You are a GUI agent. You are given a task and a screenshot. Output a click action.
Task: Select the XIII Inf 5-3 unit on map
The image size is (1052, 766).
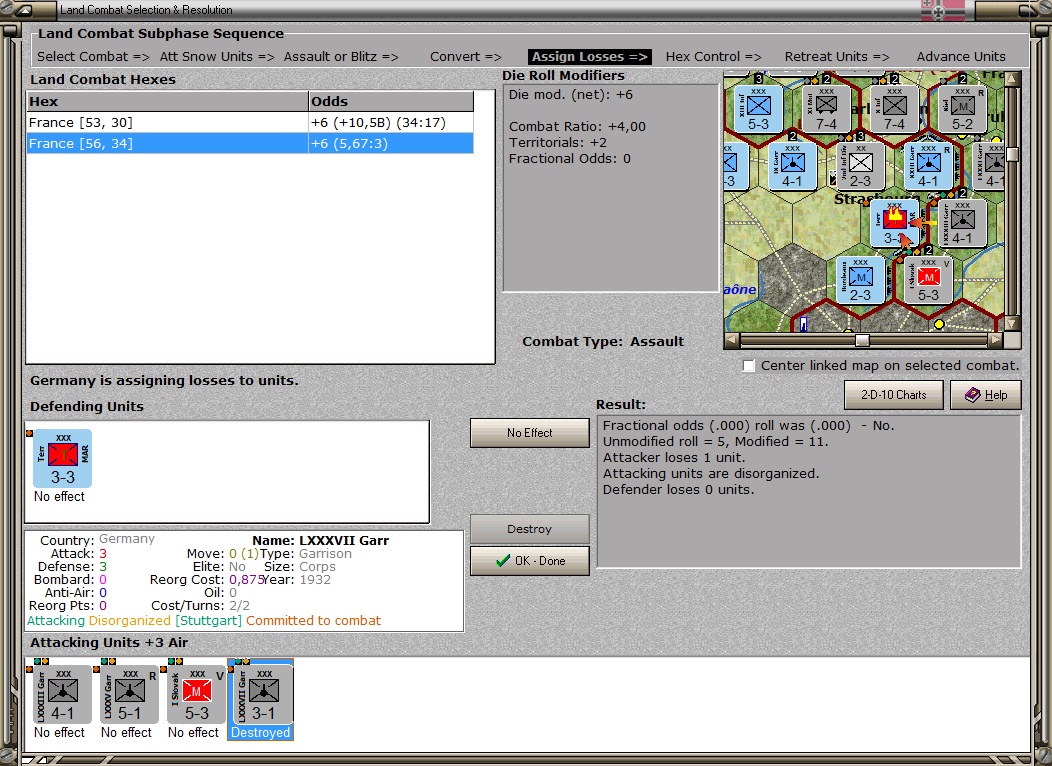tap(758, 108)
